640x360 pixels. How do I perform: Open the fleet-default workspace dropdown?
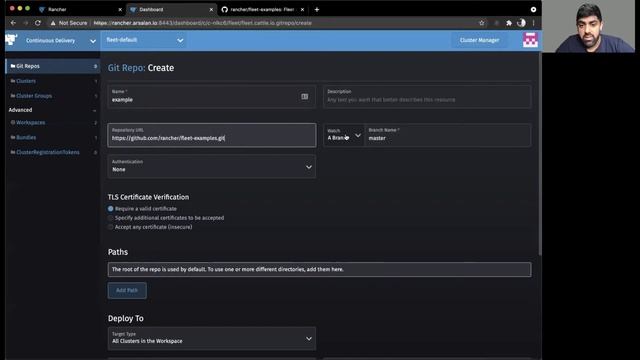tap(144, 40)
